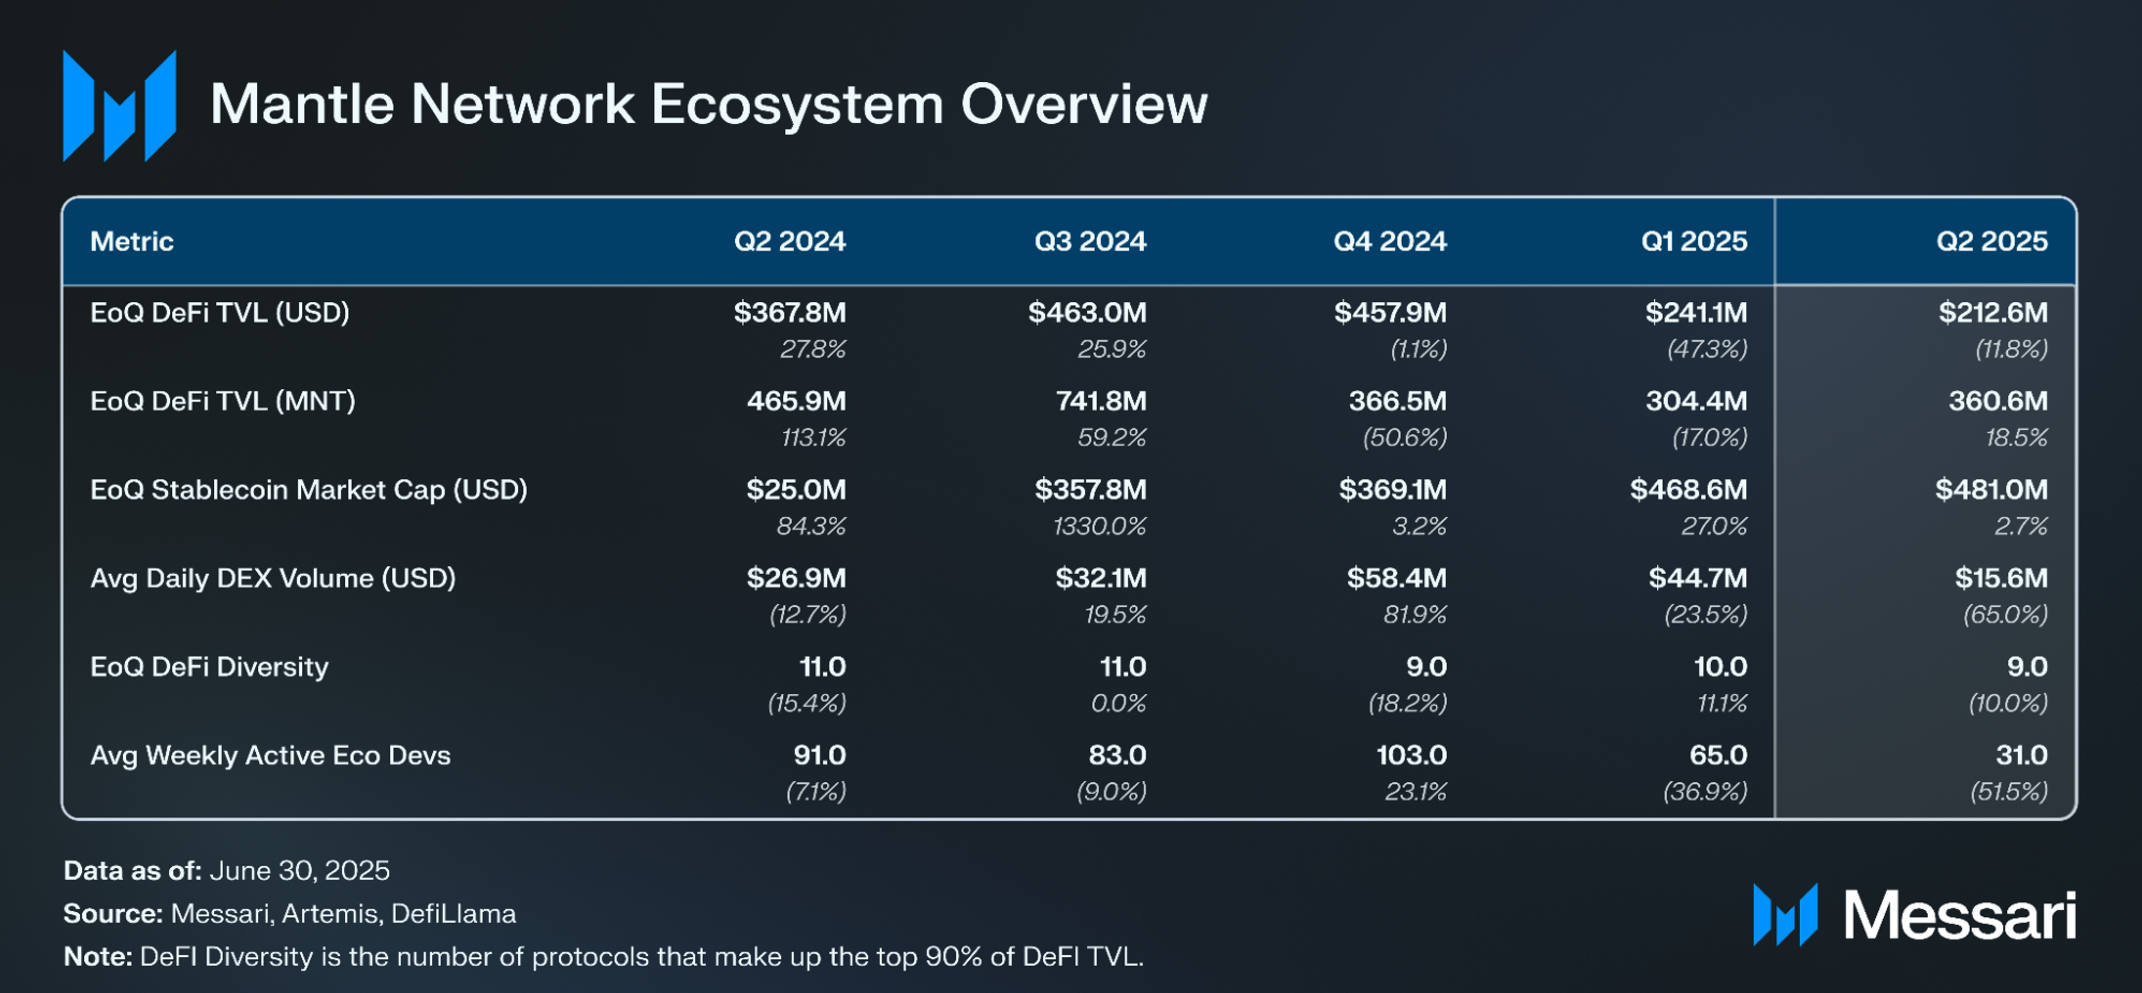Click the EoQ DeFi TVL (MNT) row label
Image resolution: width=2142 pixels, height=993 pixels.
(x=223, y=401)
